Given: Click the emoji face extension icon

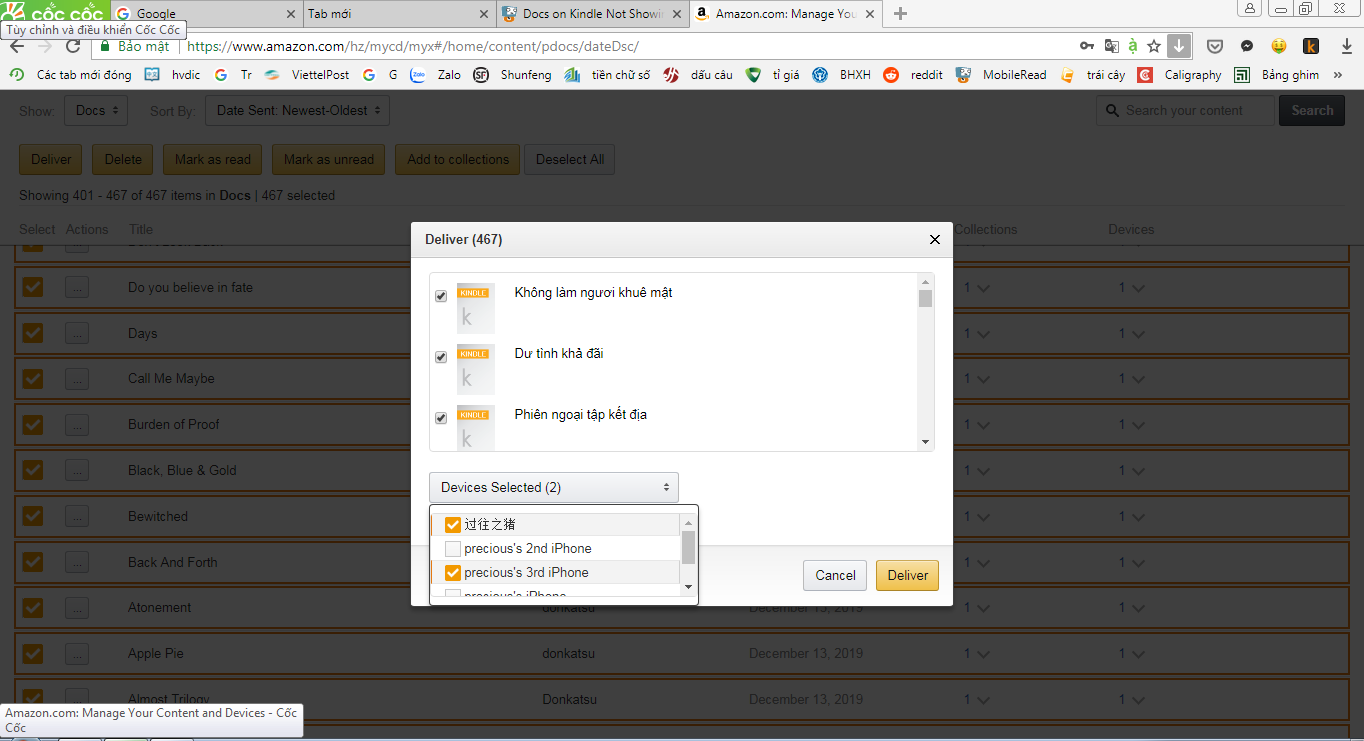Looking at the screenshot, I should pyautogui.click(x=1278, y=46).
